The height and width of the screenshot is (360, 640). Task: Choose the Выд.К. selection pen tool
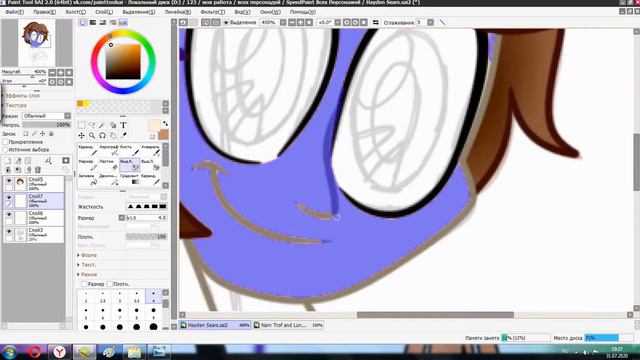click(x=130, y=165)
